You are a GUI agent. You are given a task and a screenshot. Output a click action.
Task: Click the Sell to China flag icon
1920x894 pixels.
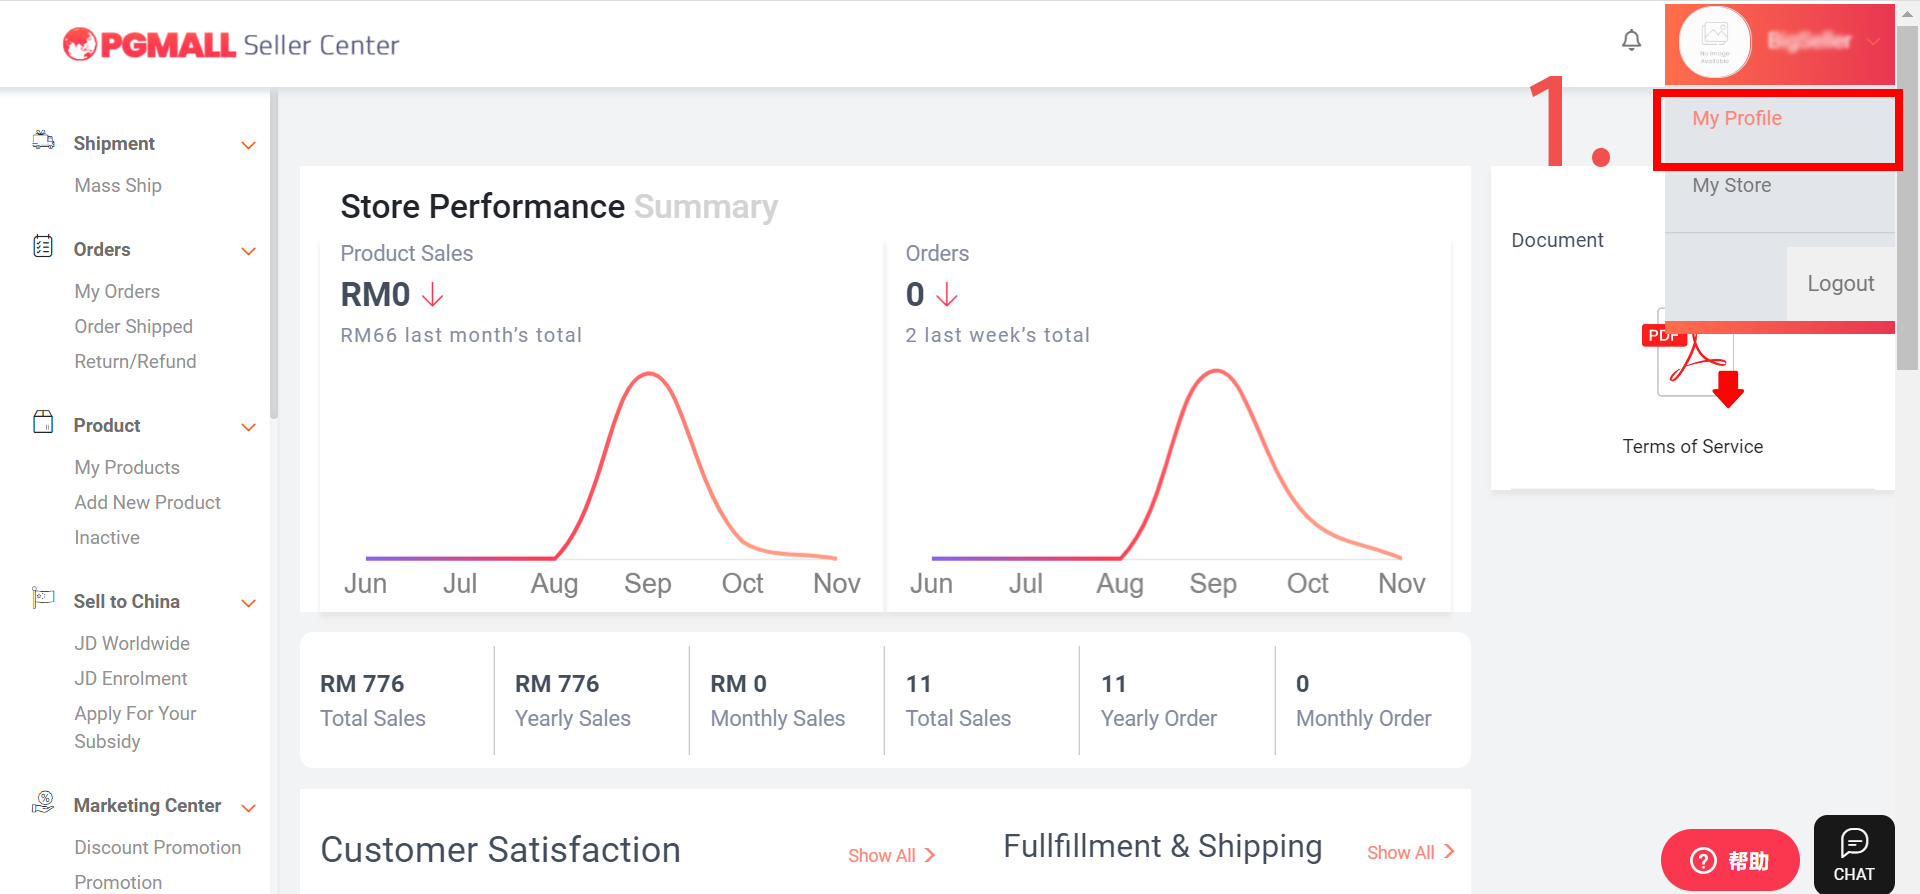[43, 598]
